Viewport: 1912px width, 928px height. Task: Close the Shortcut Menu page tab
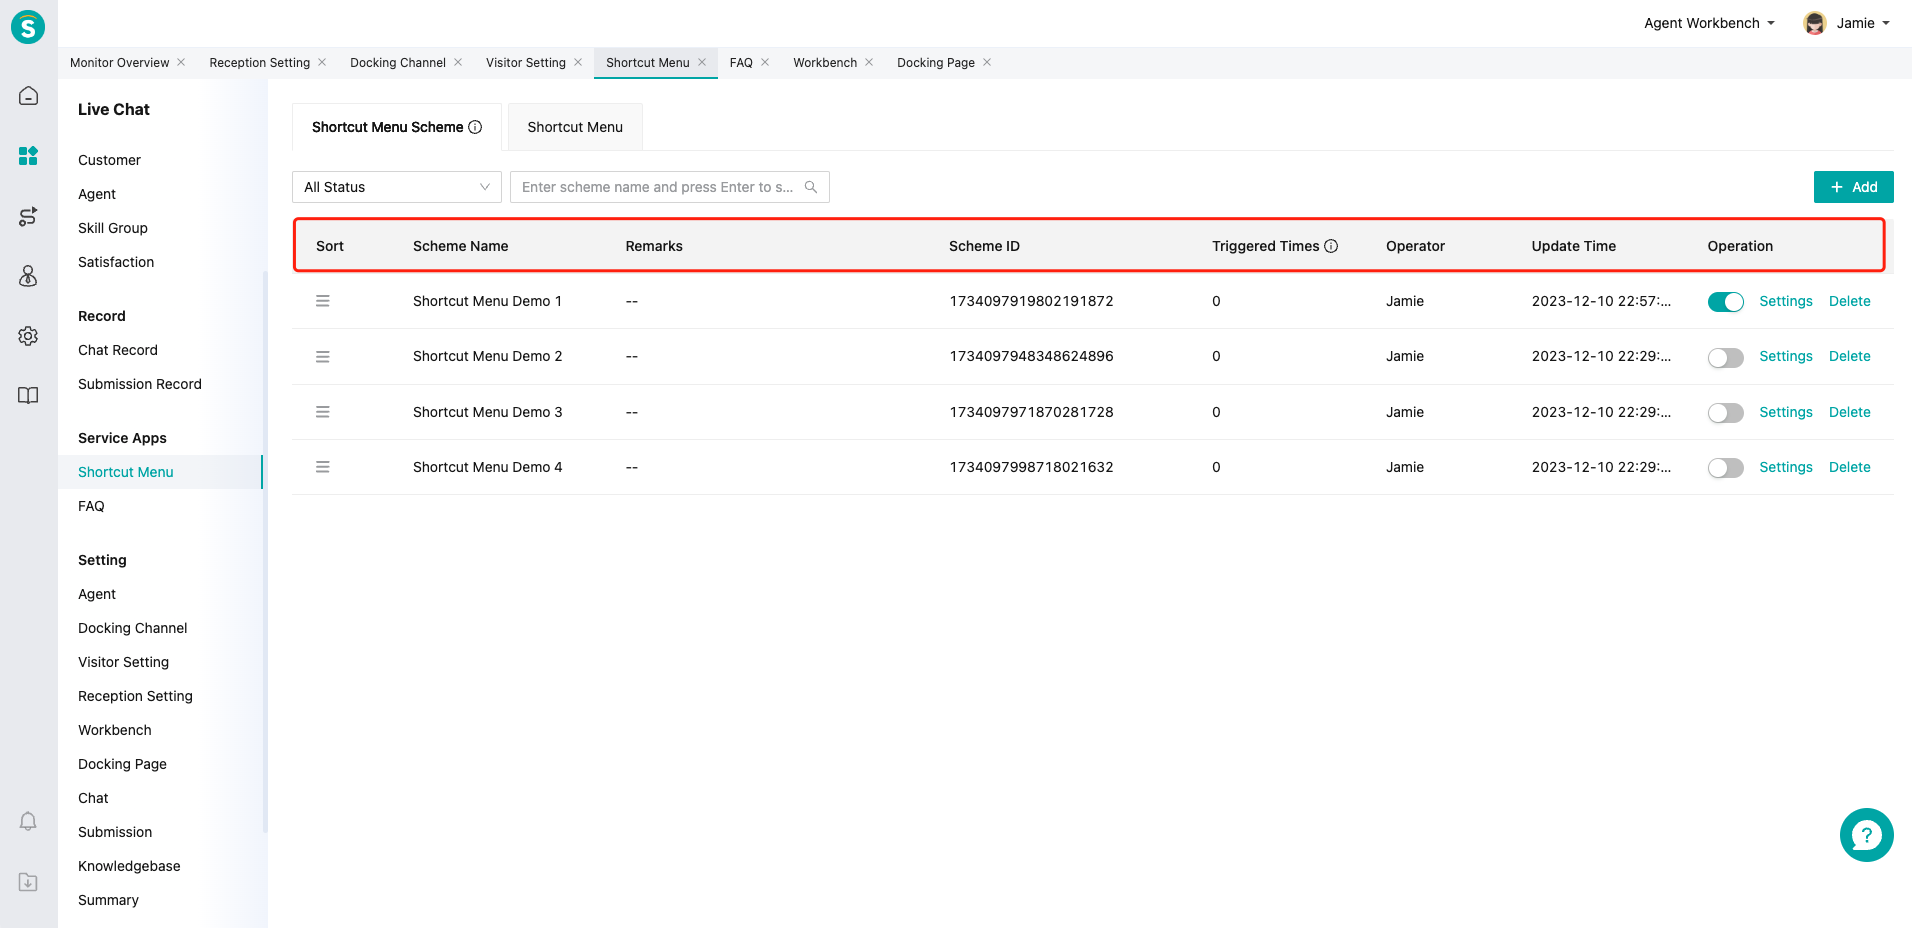click(x=702, y=62)
